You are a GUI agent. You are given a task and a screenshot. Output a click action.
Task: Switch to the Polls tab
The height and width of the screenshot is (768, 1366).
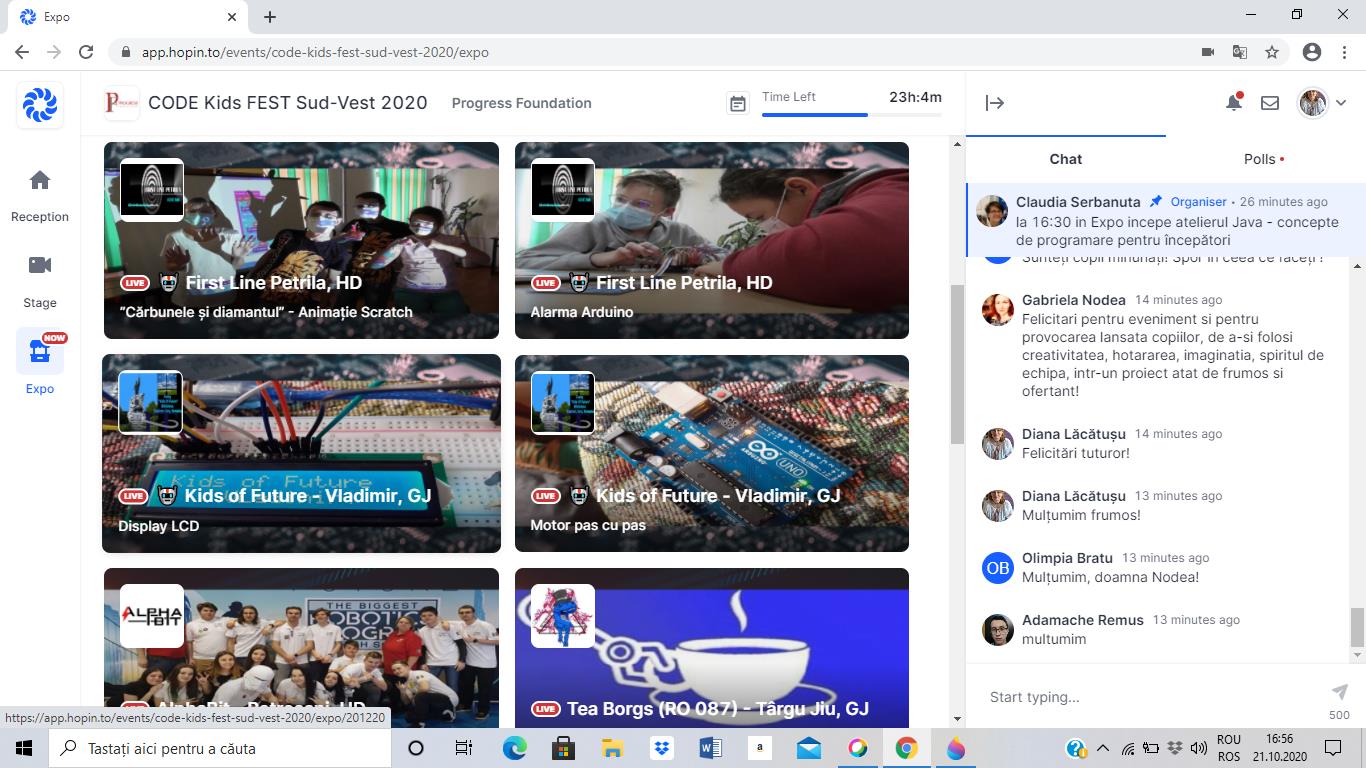pos(1264,159)
